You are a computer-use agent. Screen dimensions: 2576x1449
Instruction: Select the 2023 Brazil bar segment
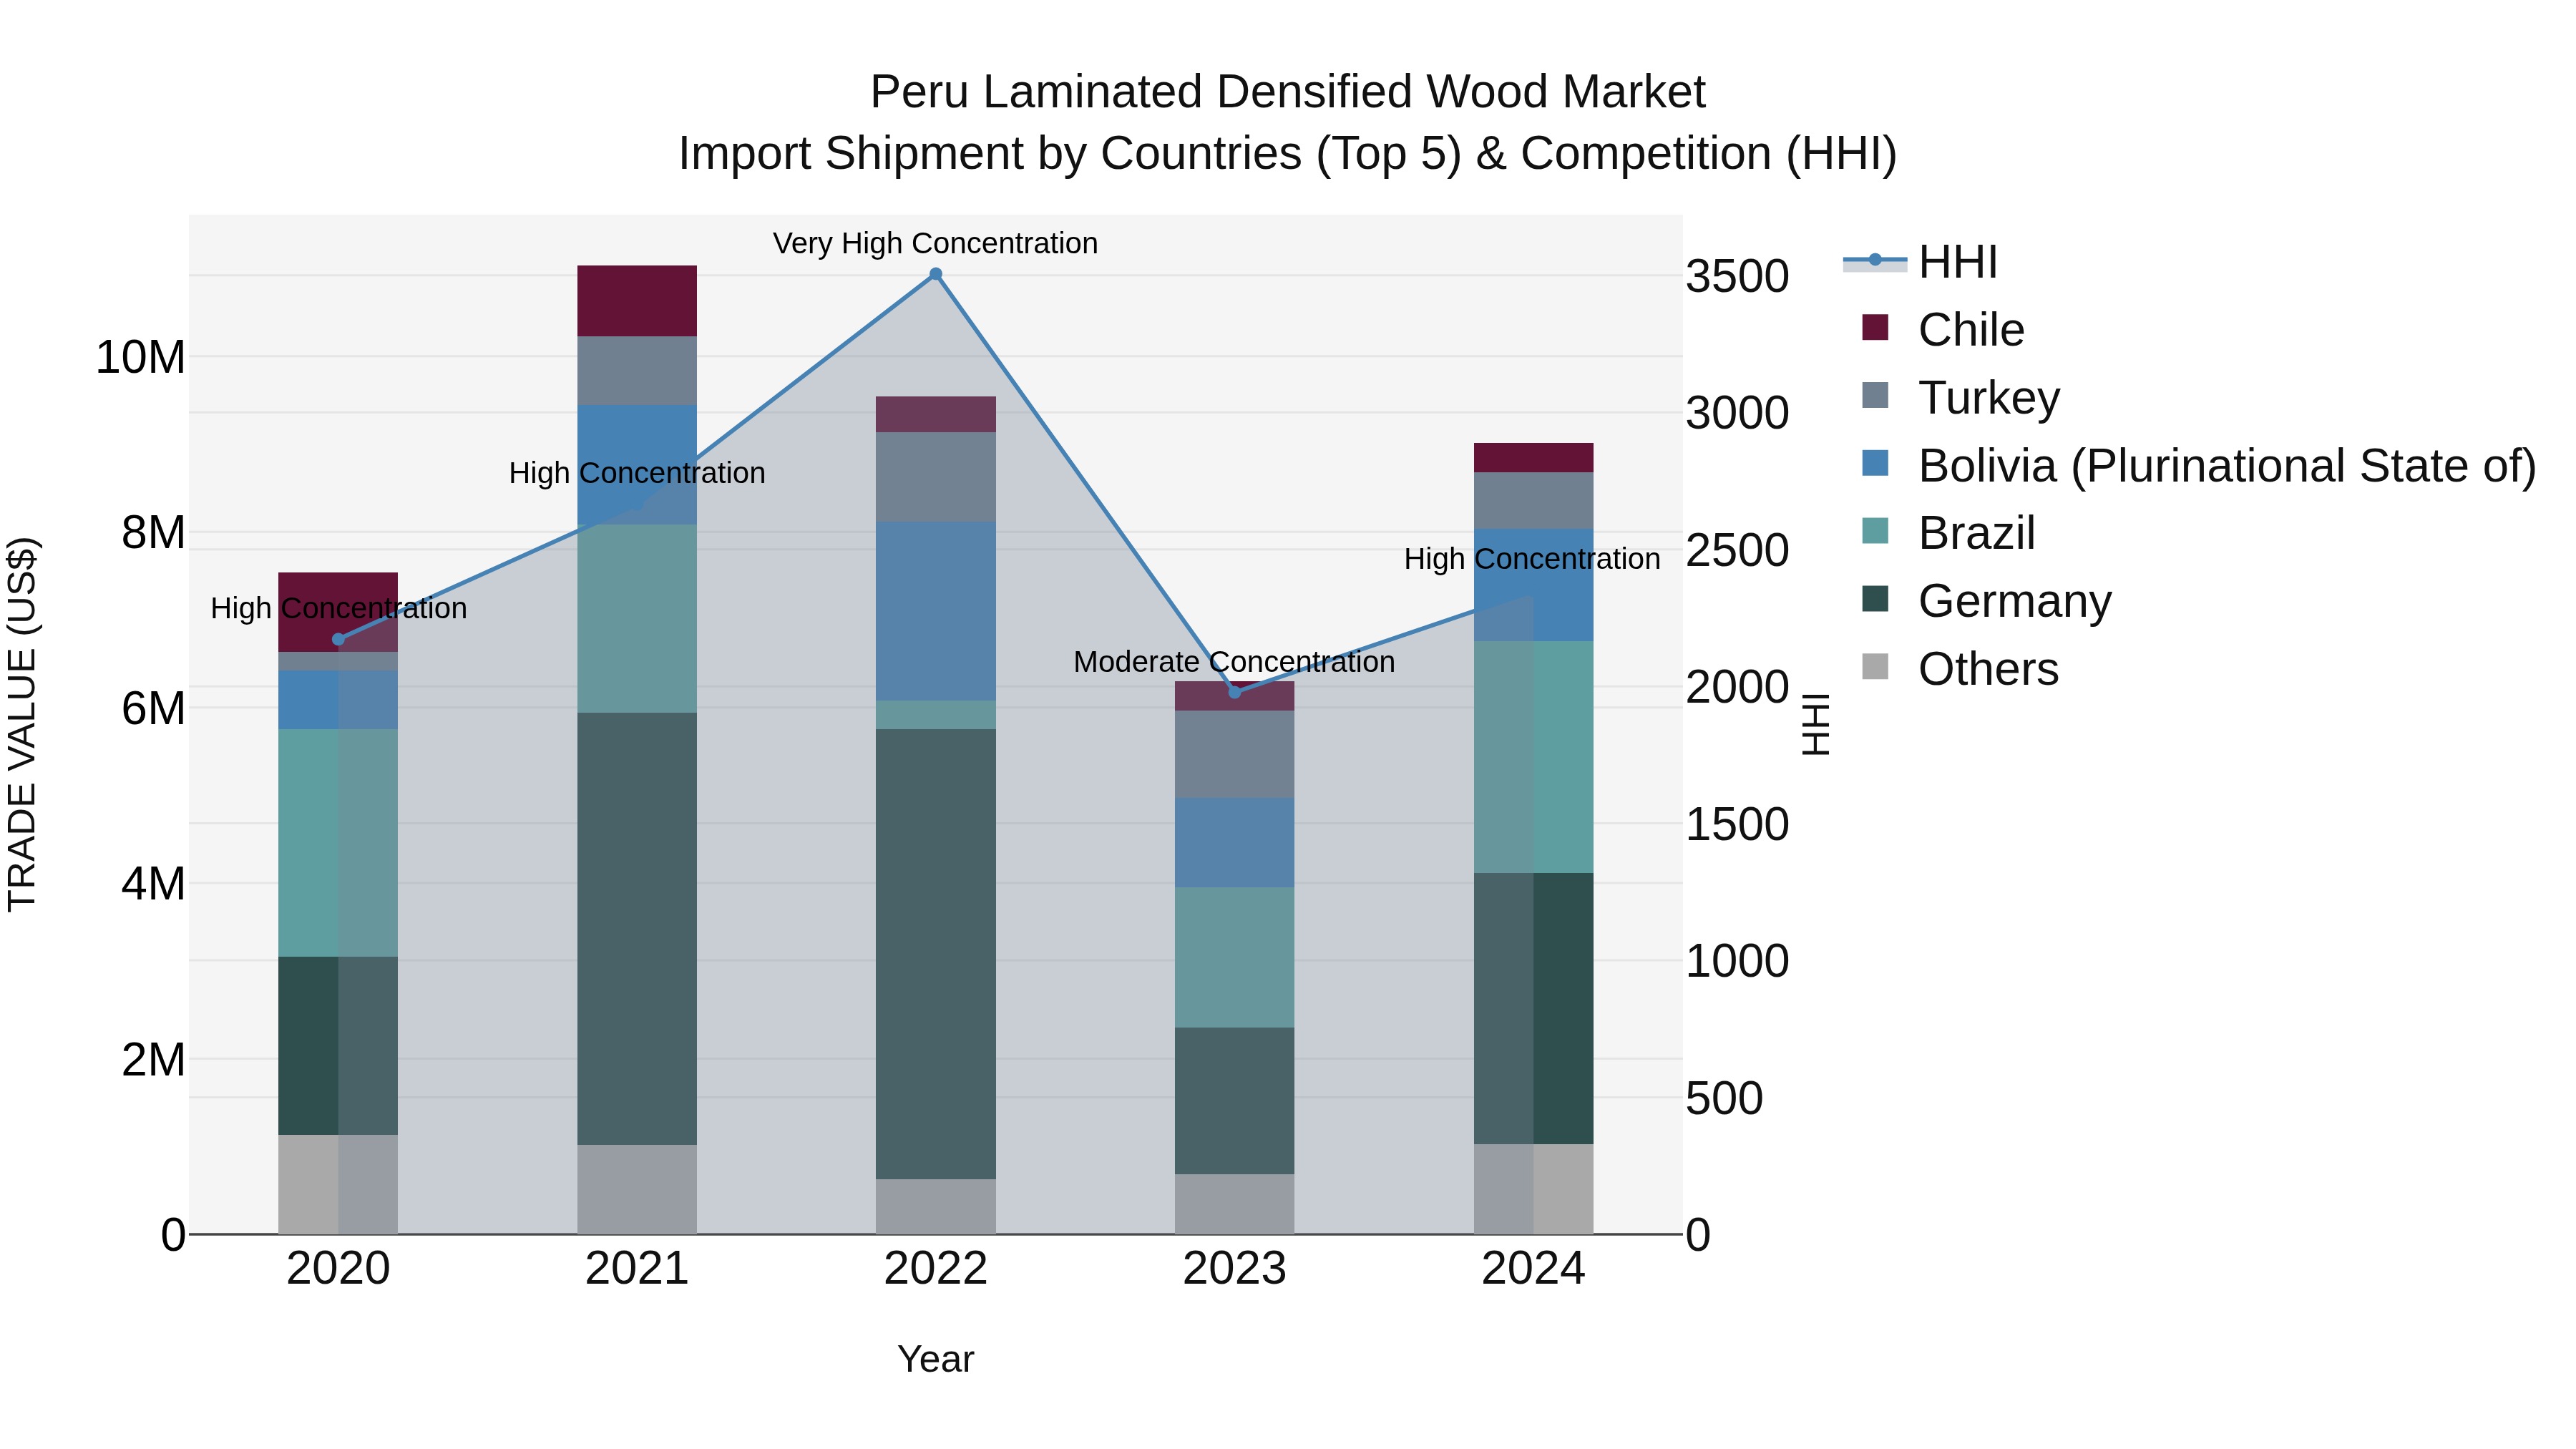(x=1234, y=958)
